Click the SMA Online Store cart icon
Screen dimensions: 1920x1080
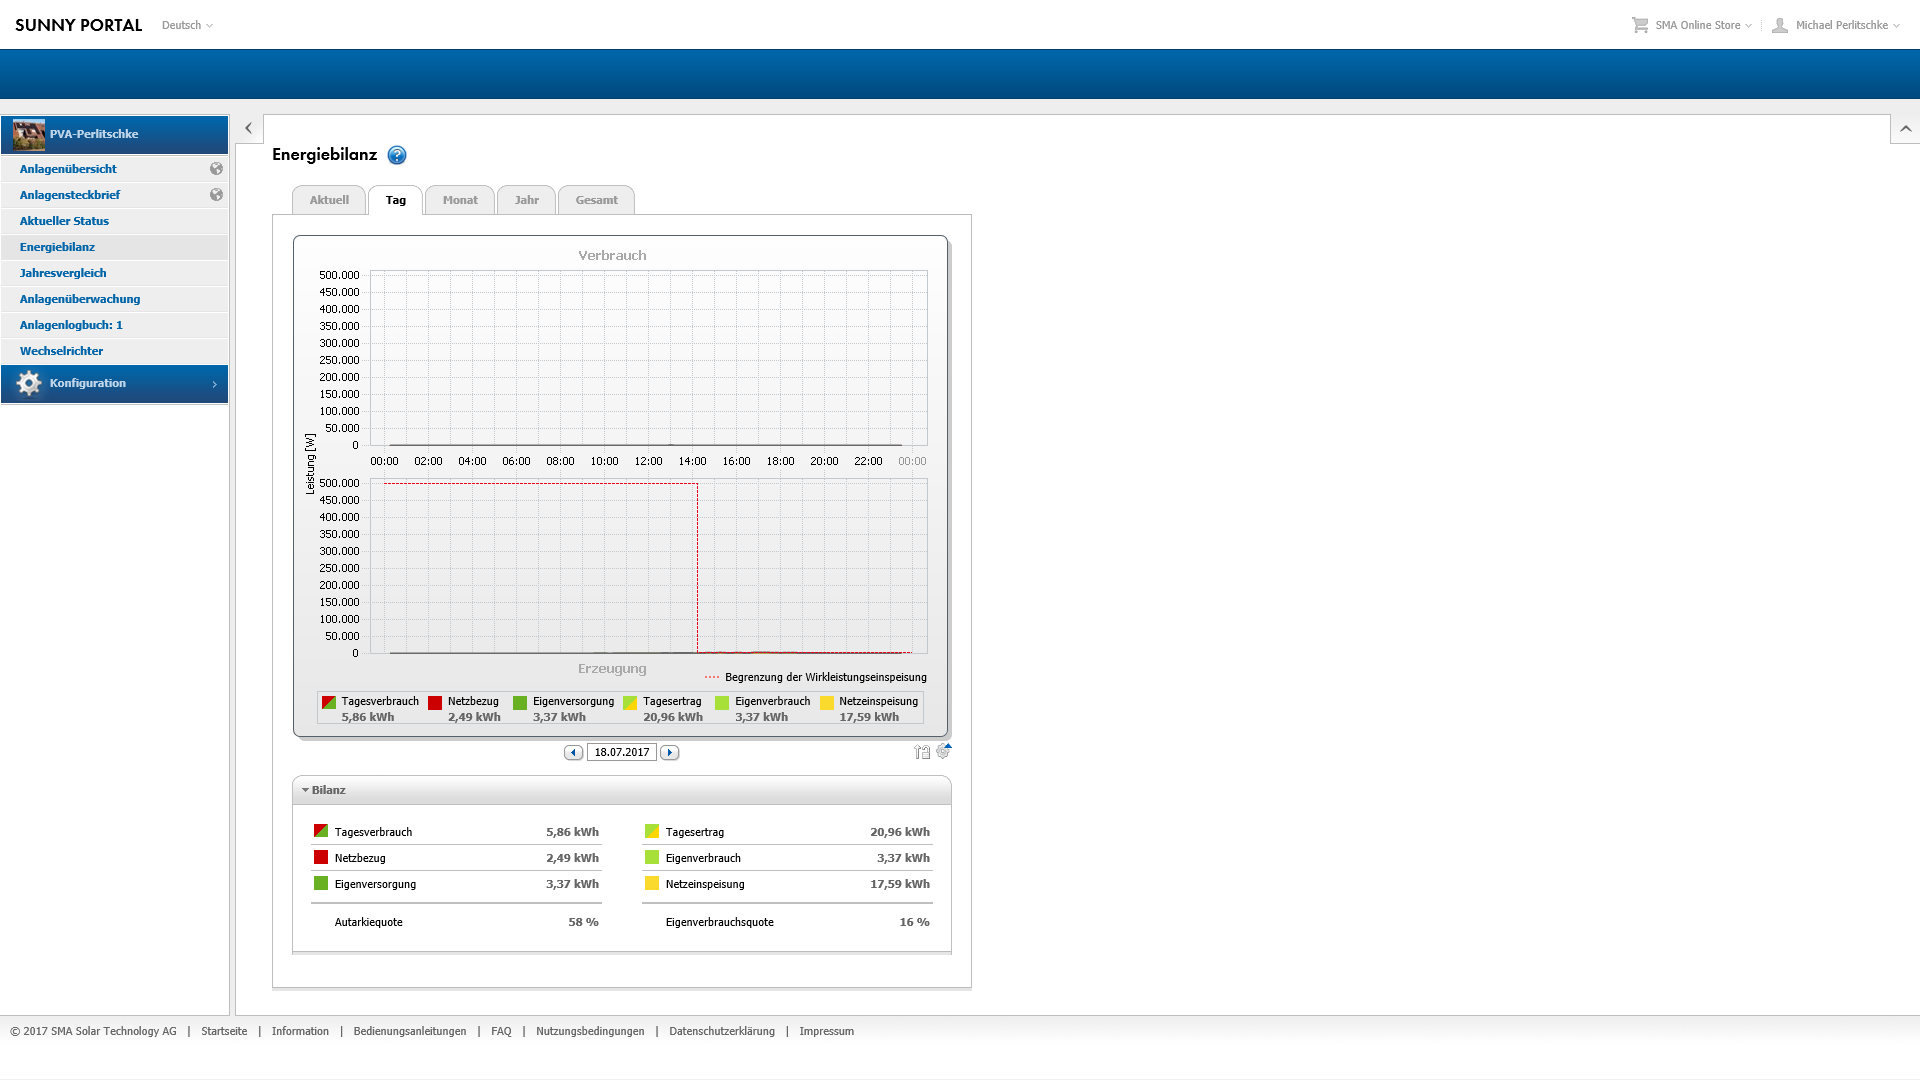(1640, 25)
